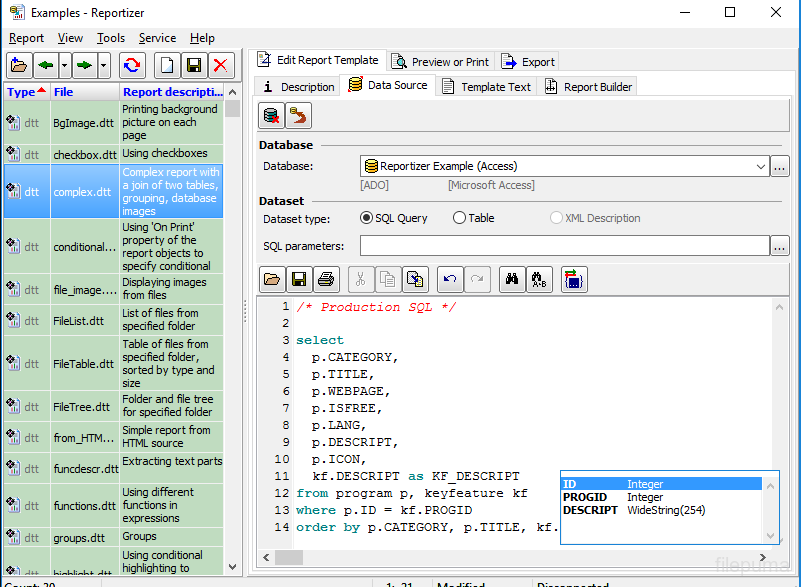
Task: Select the SQL Query radio button
Action: 366,218
